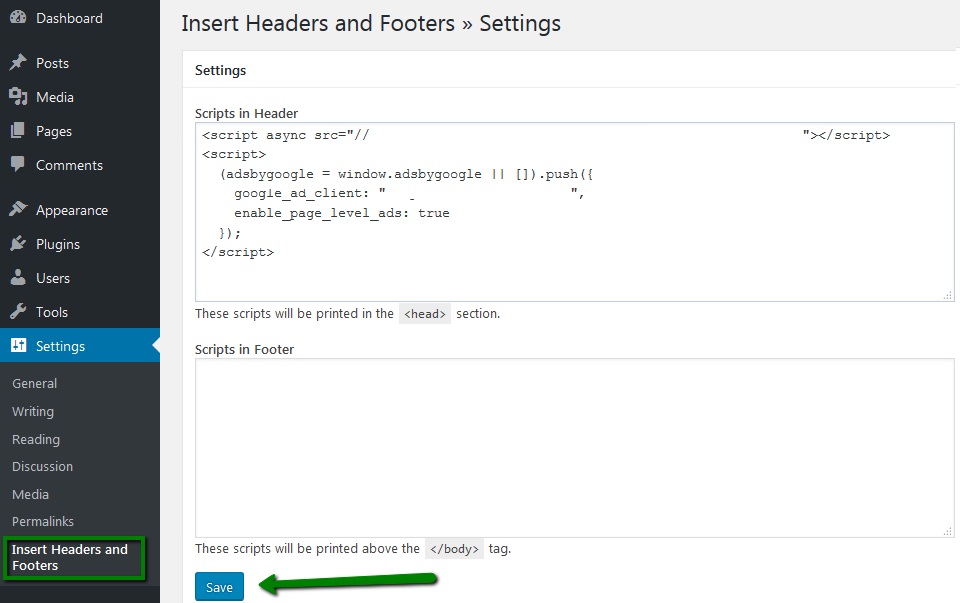960x603 pixels.
Task: Open General settings submenu link
Action: 35,384
